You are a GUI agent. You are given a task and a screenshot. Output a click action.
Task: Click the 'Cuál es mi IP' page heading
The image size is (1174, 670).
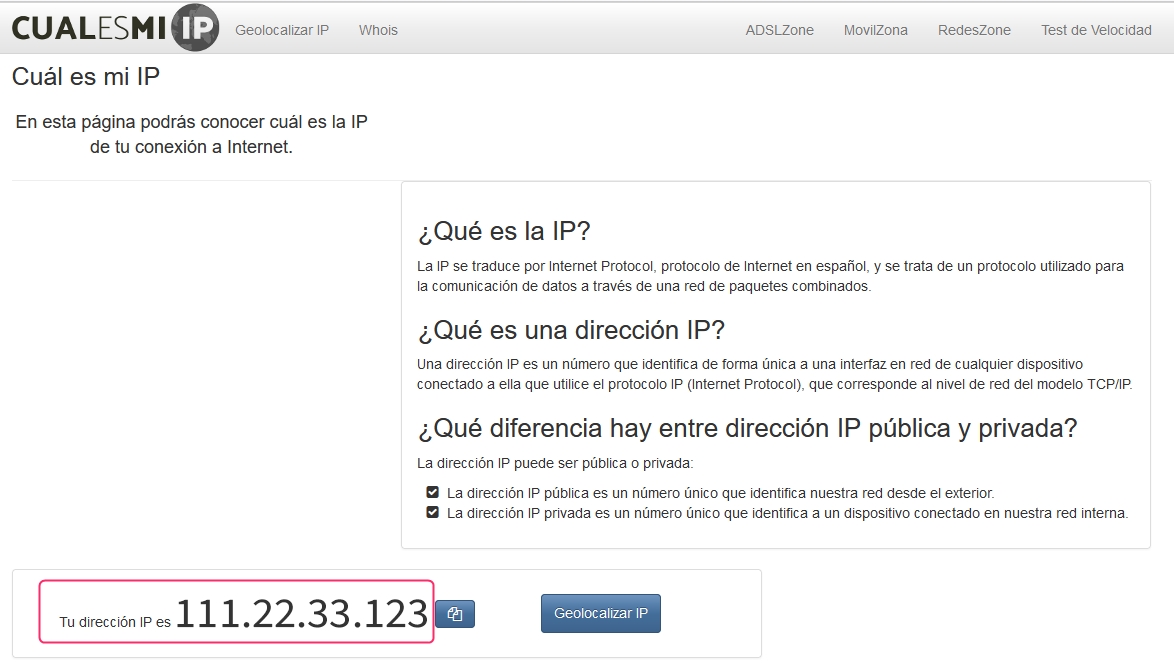(86, 77)
